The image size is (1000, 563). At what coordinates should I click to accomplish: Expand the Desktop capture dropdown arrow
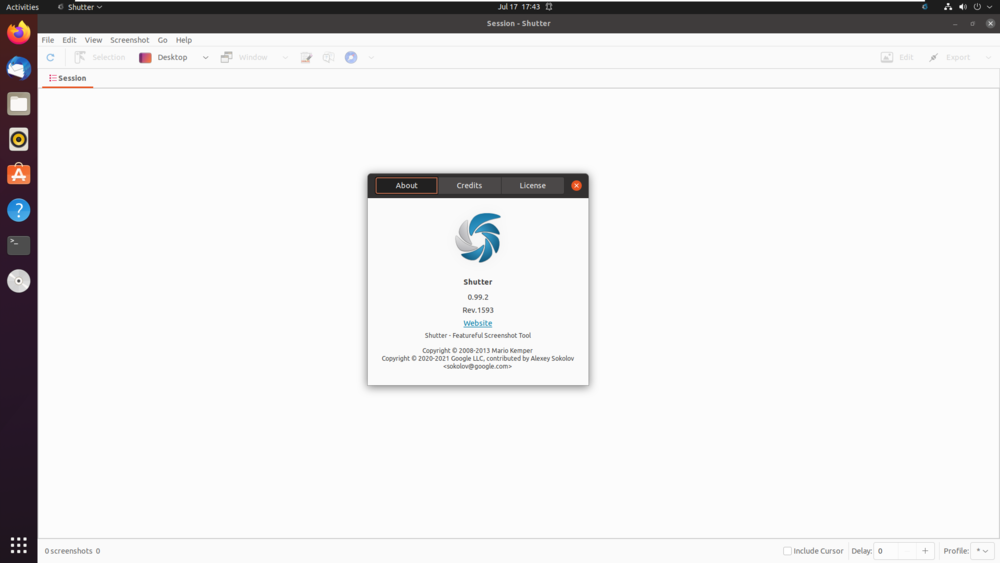point(205,57)
